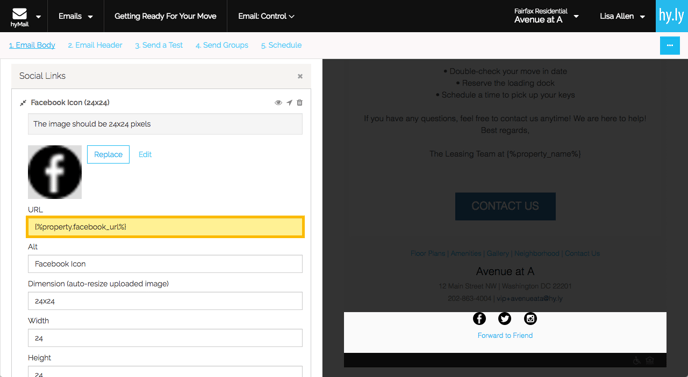Click the Replace image button

point(108,154)
